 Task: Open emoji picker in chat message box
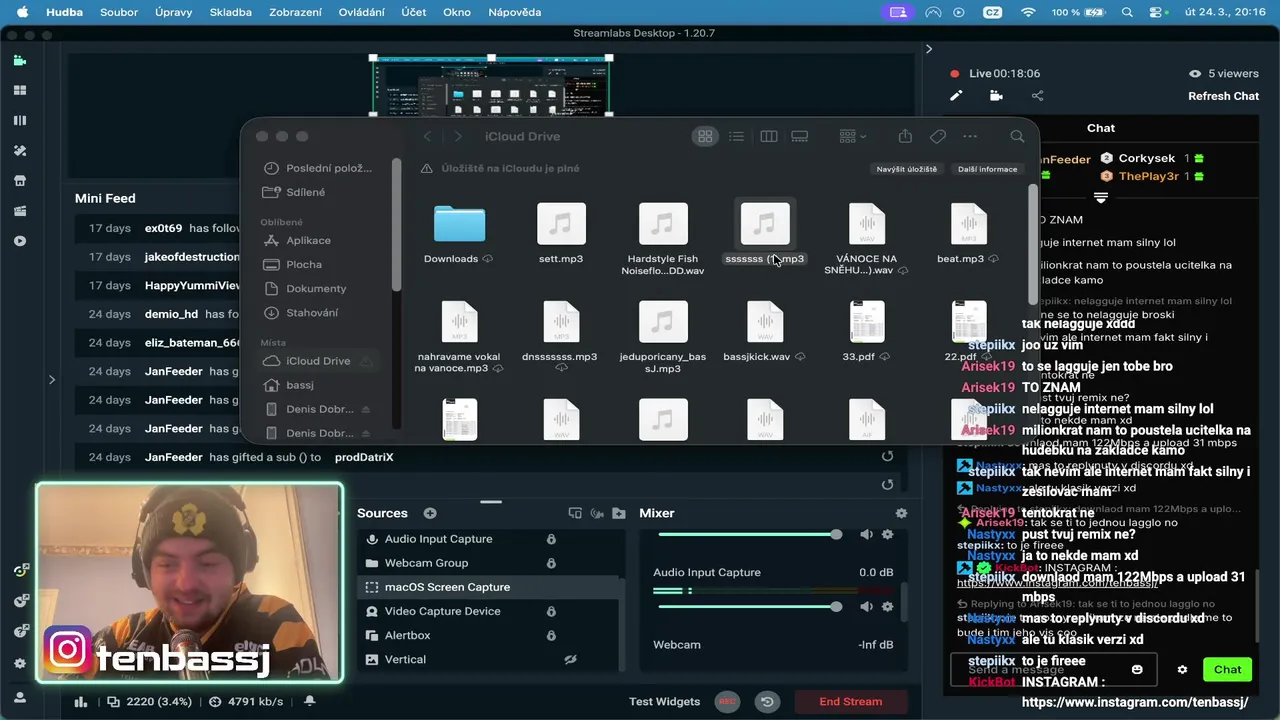1137,669
